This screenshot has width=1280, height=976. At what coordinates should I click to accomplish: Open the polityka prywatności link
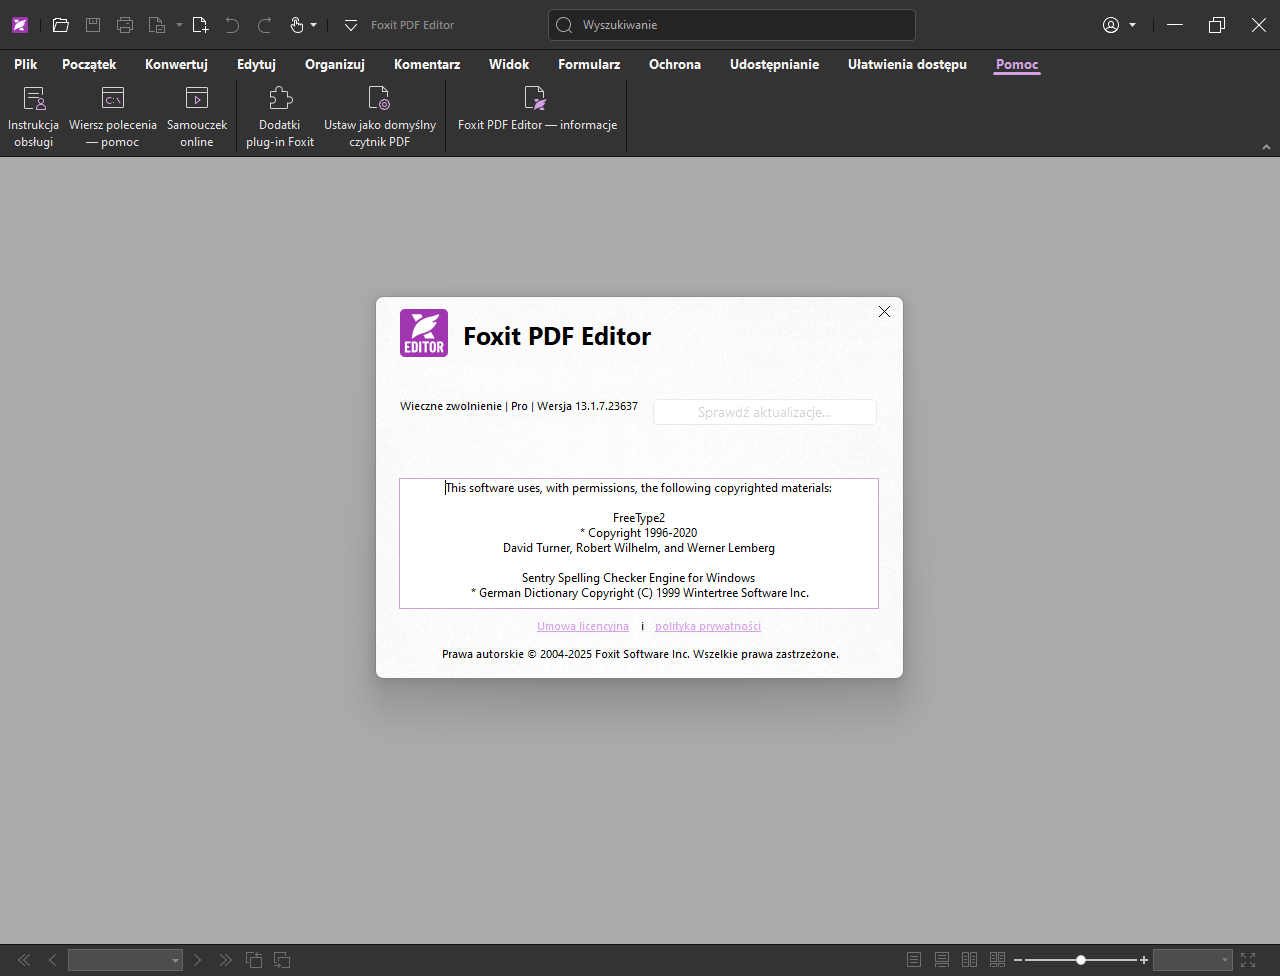tap(708, 626)
